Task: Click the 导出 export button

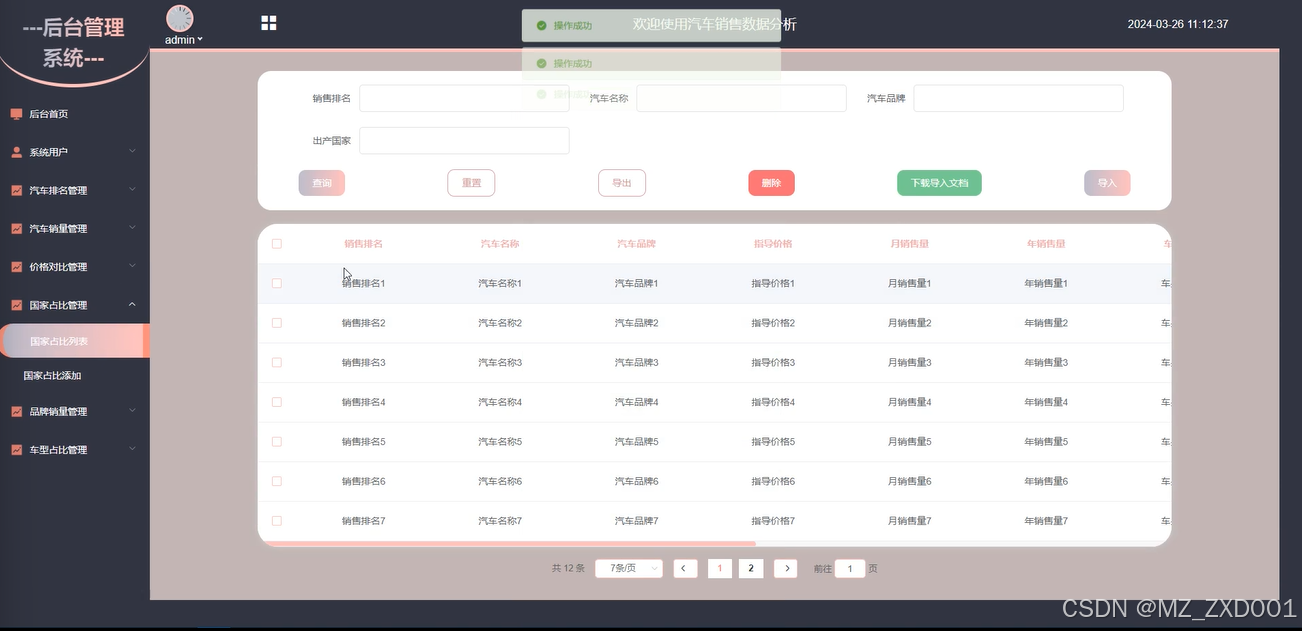Action: [622, 183]
